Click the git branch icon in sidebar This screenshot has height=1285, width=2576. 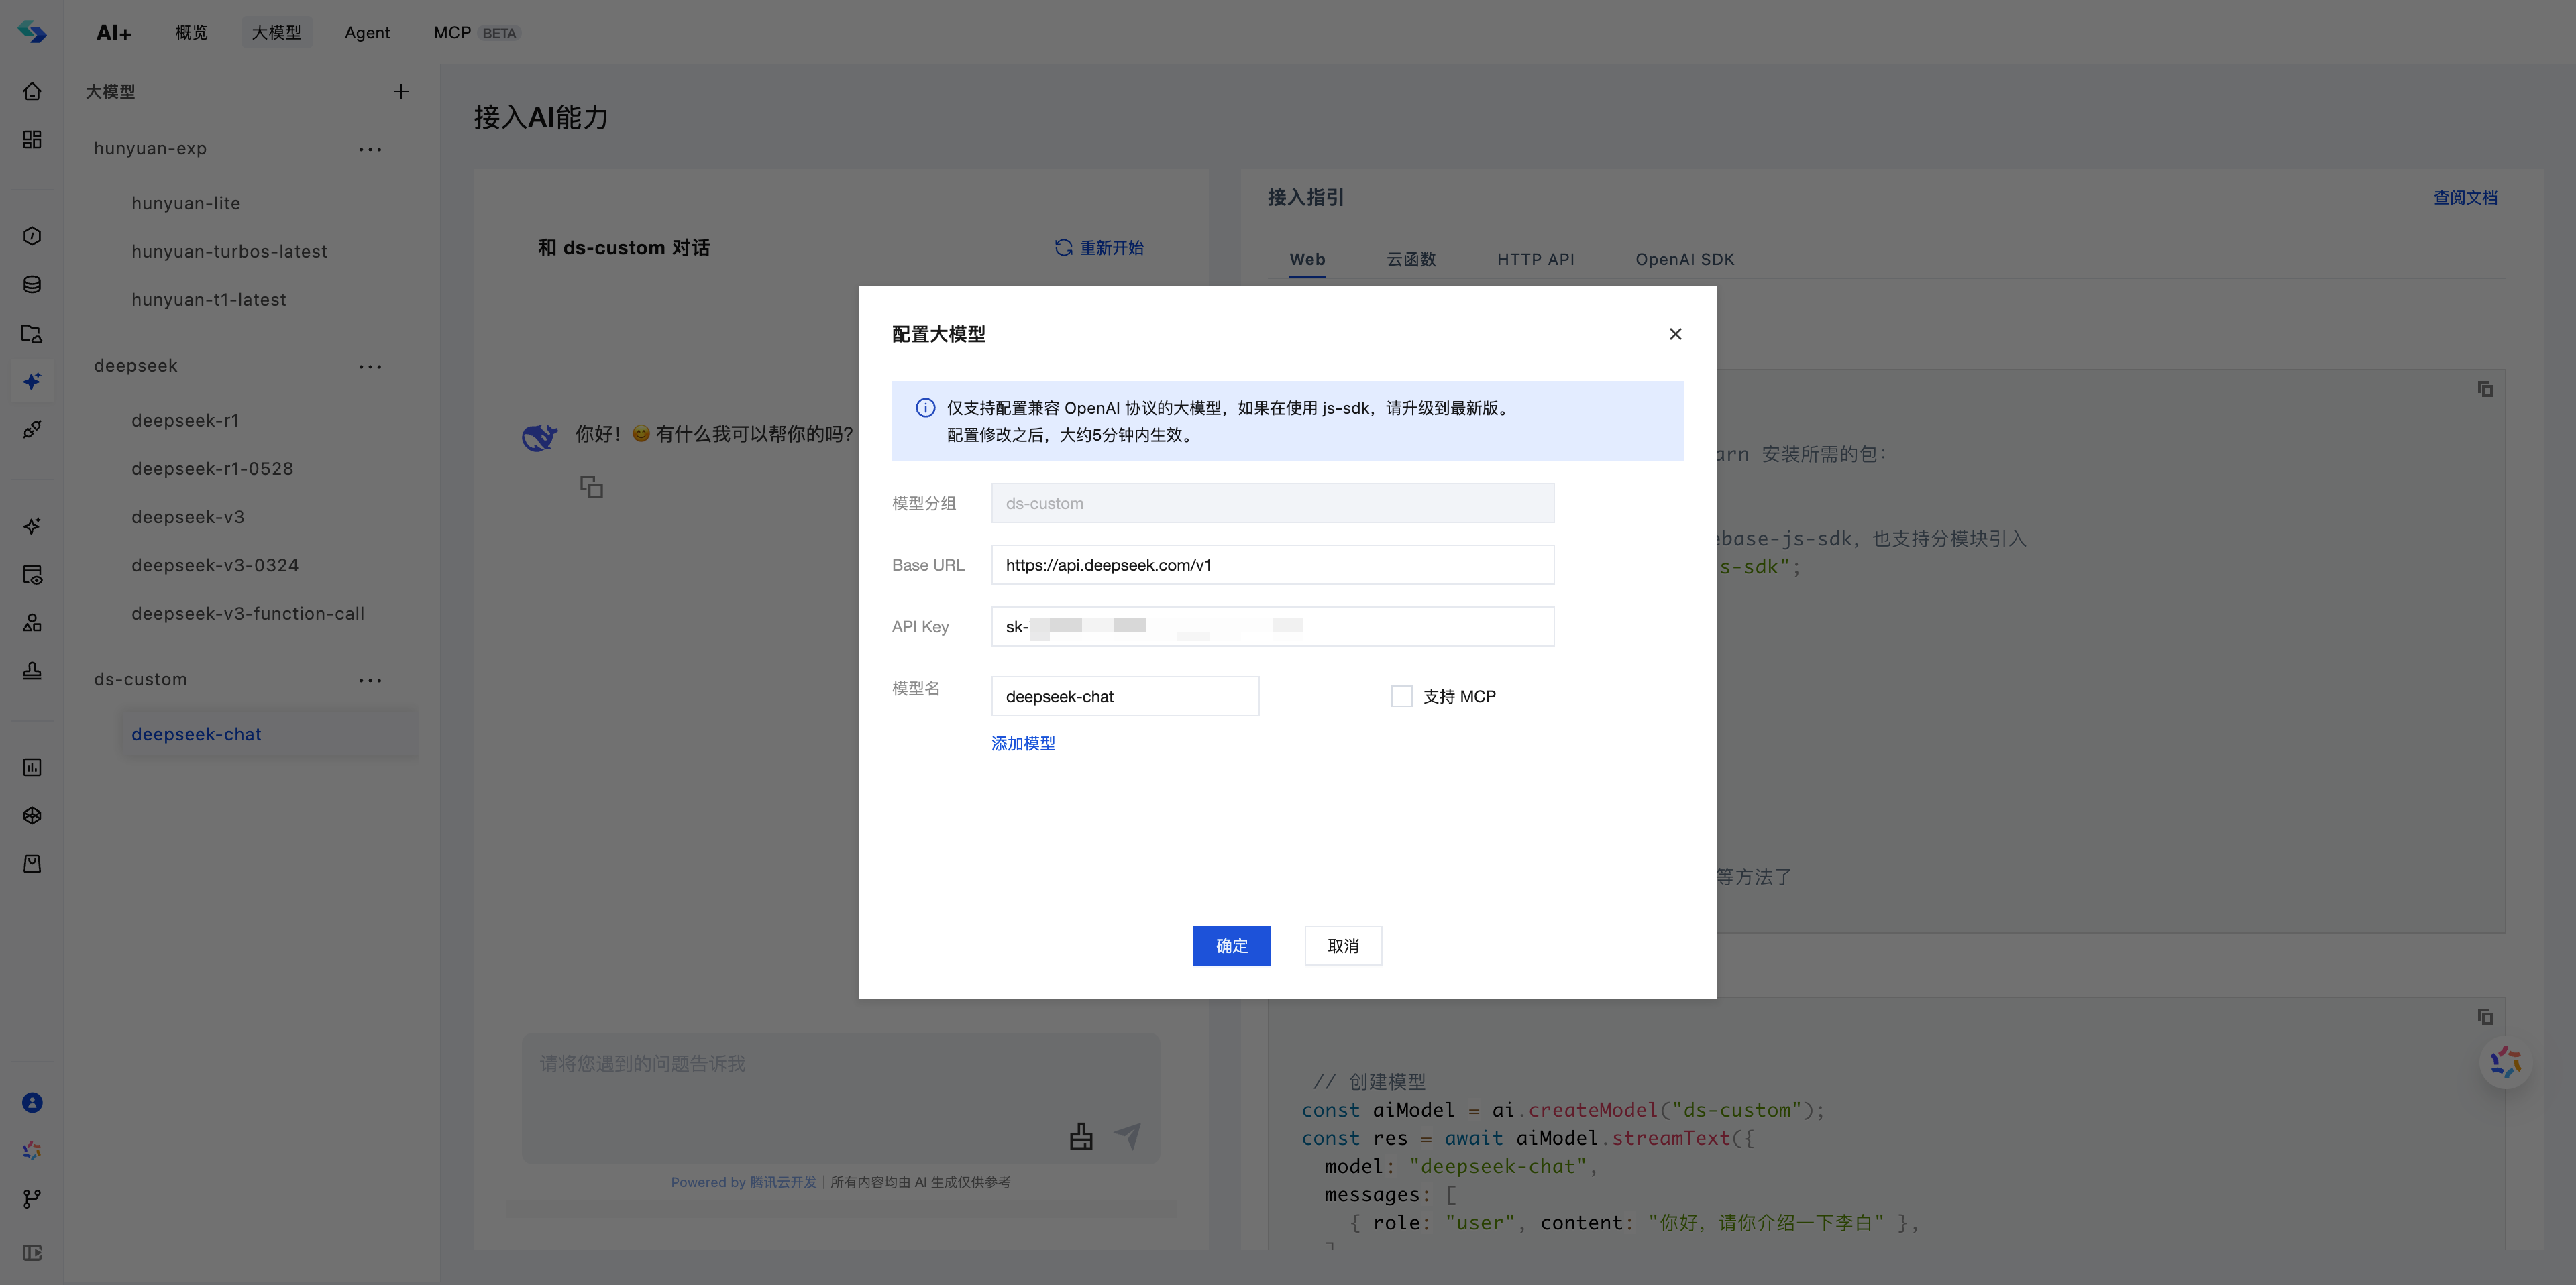click(x=32, y=1198)
